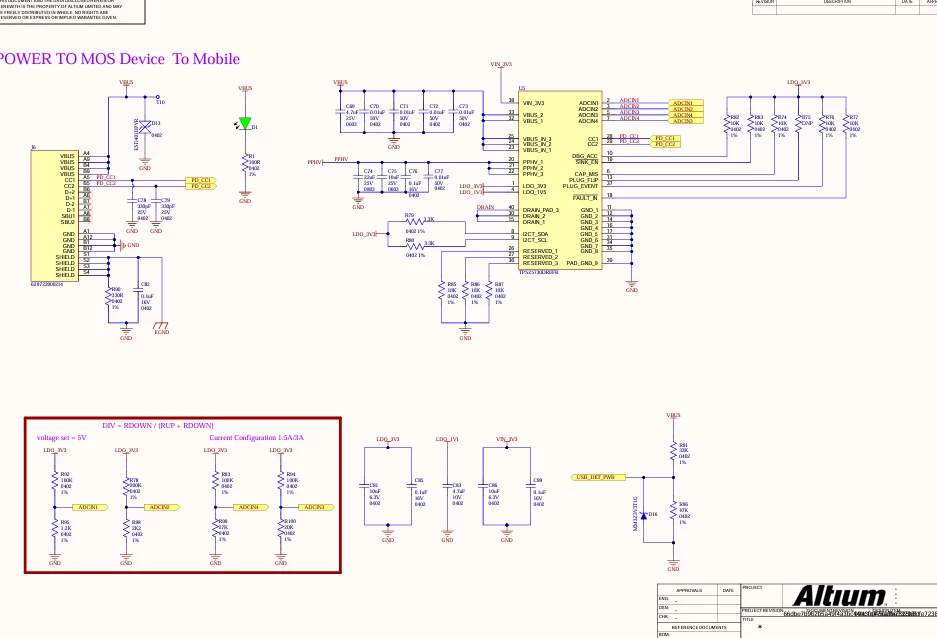The width and height of the screenshot is (937, 638).
Task: Click capacitor symbol C74 on PPHV rail
Action: pyautogui.click(x=358, y=177)
